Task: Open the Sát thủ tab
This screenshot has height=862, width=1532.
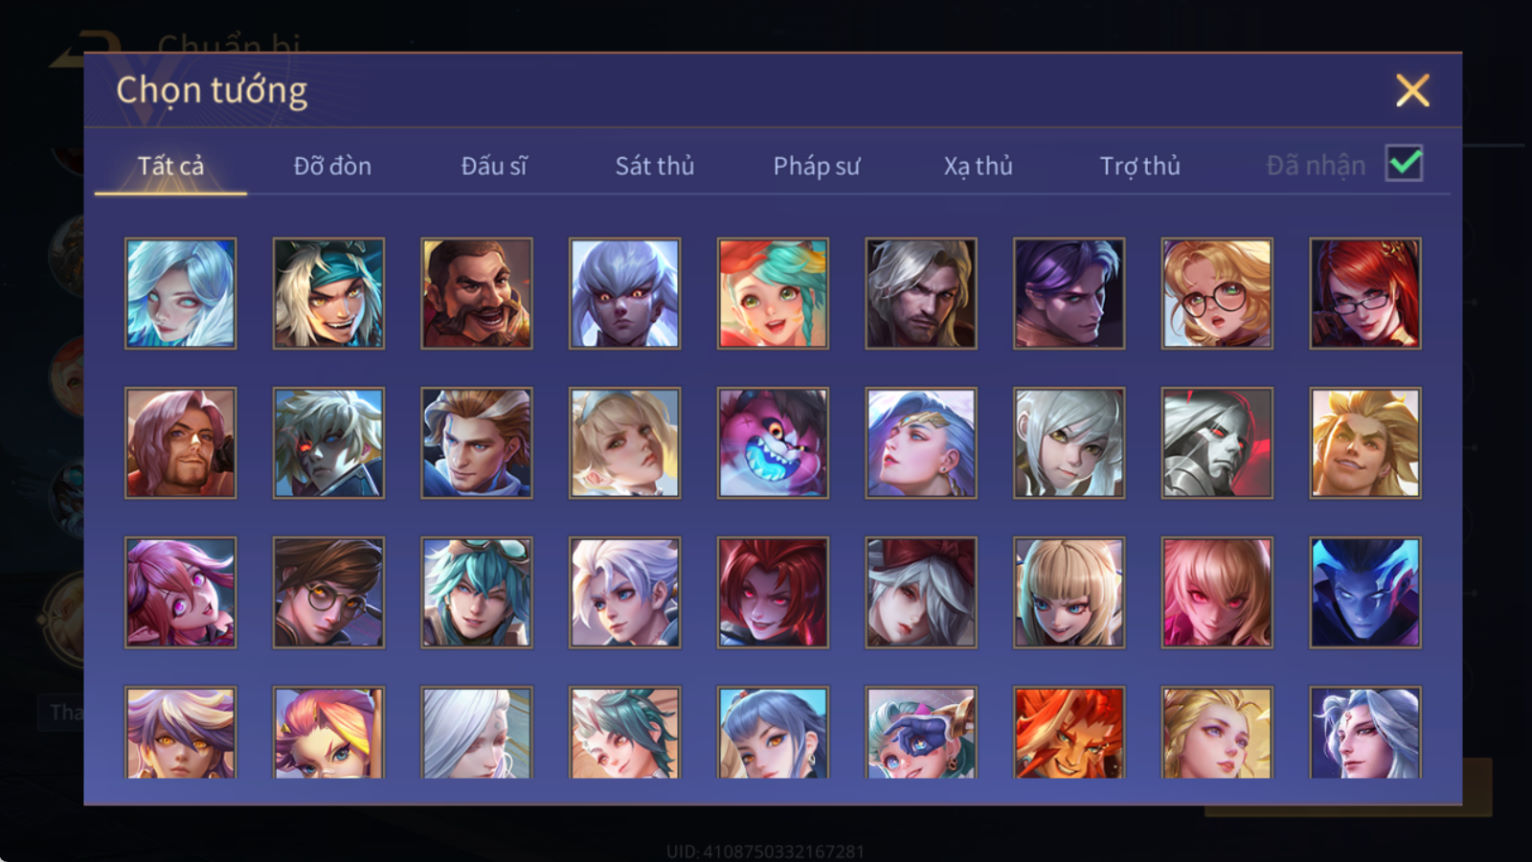Action: [654, 166]
